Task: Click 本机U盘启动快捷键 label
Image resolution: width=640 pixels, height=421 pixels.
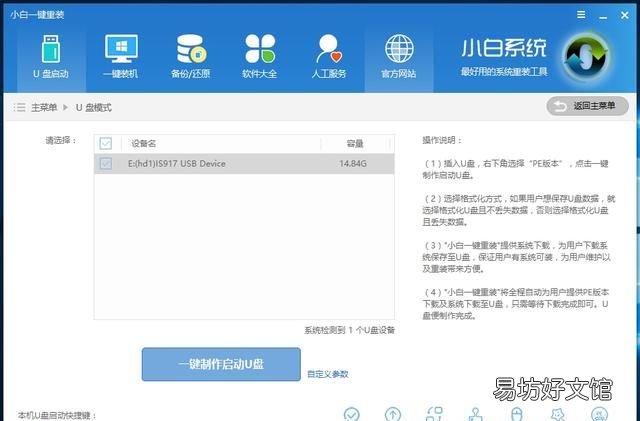Action: (57, 416)
